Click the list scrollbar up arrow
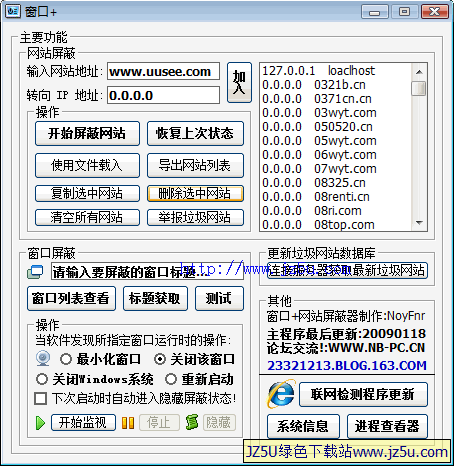This screenshot has width=454, height=466. (x=419, y=72)
